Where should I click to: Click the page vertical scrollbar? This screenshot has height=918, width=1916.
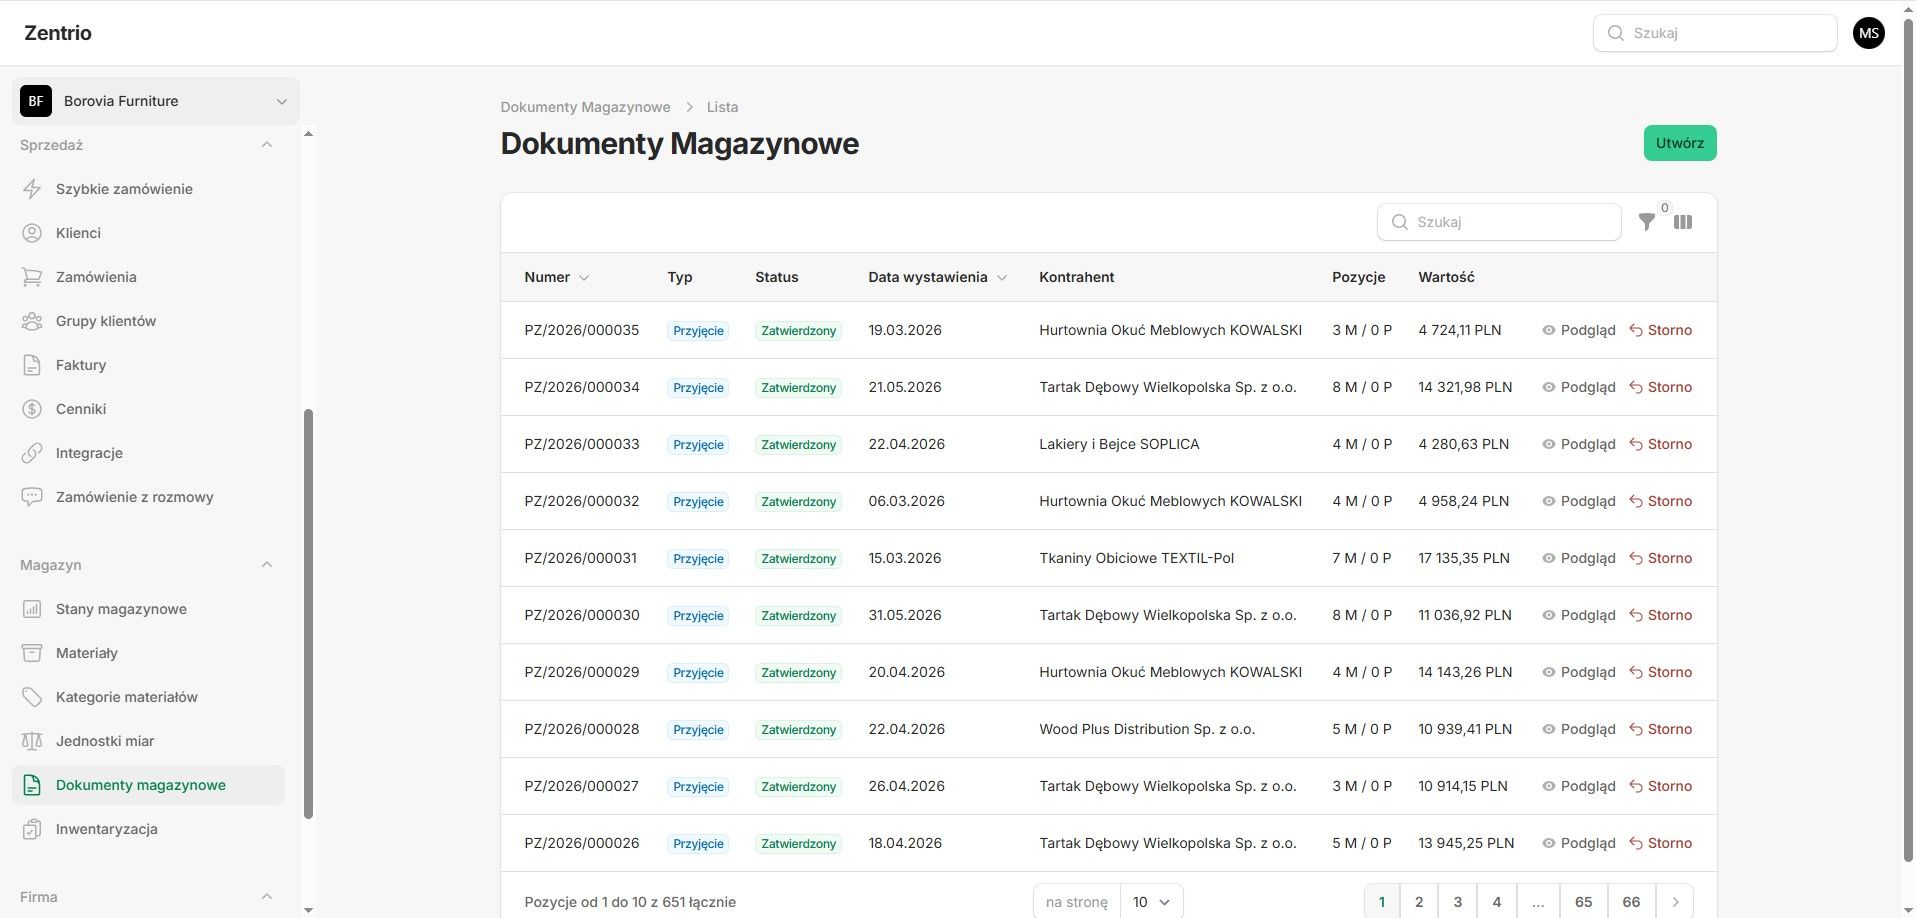click(x=1908, y=438)
